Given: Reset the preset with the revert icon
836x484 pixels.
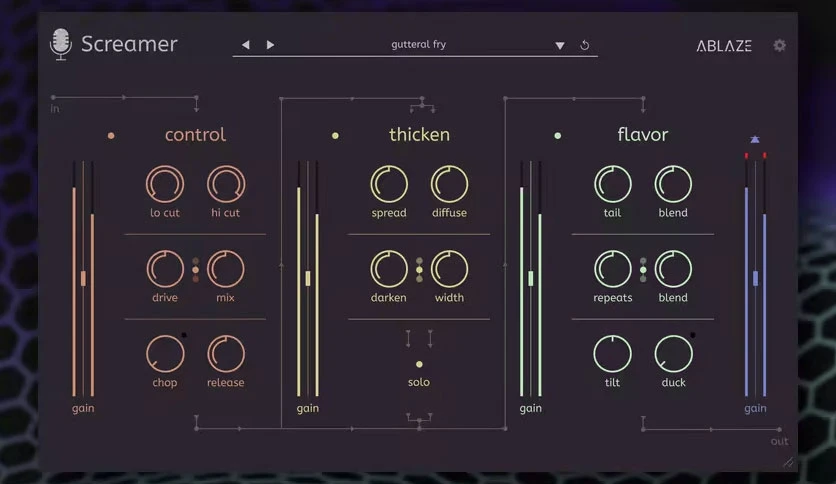Looking at the screenshot, I should [x=585, y=45].
